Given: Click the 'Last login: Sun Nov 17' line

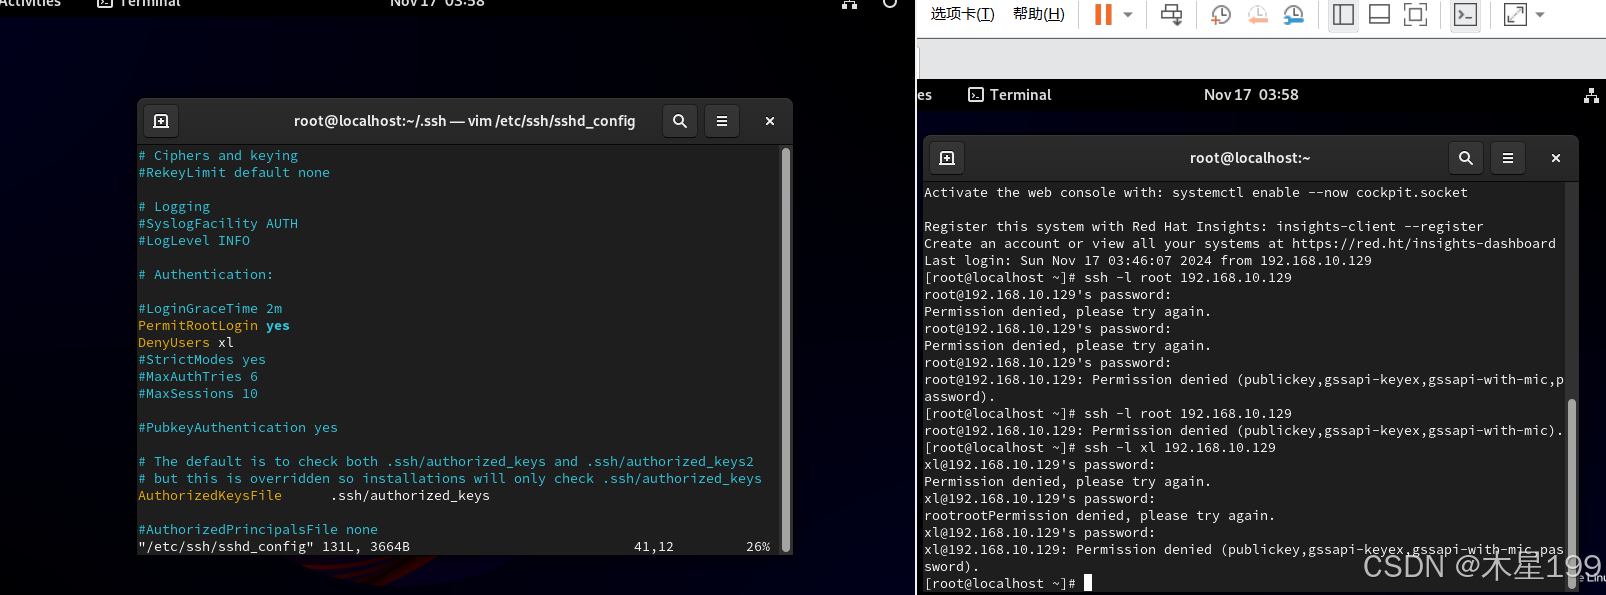Looking at the screenshot, I should pos(1148,261).
